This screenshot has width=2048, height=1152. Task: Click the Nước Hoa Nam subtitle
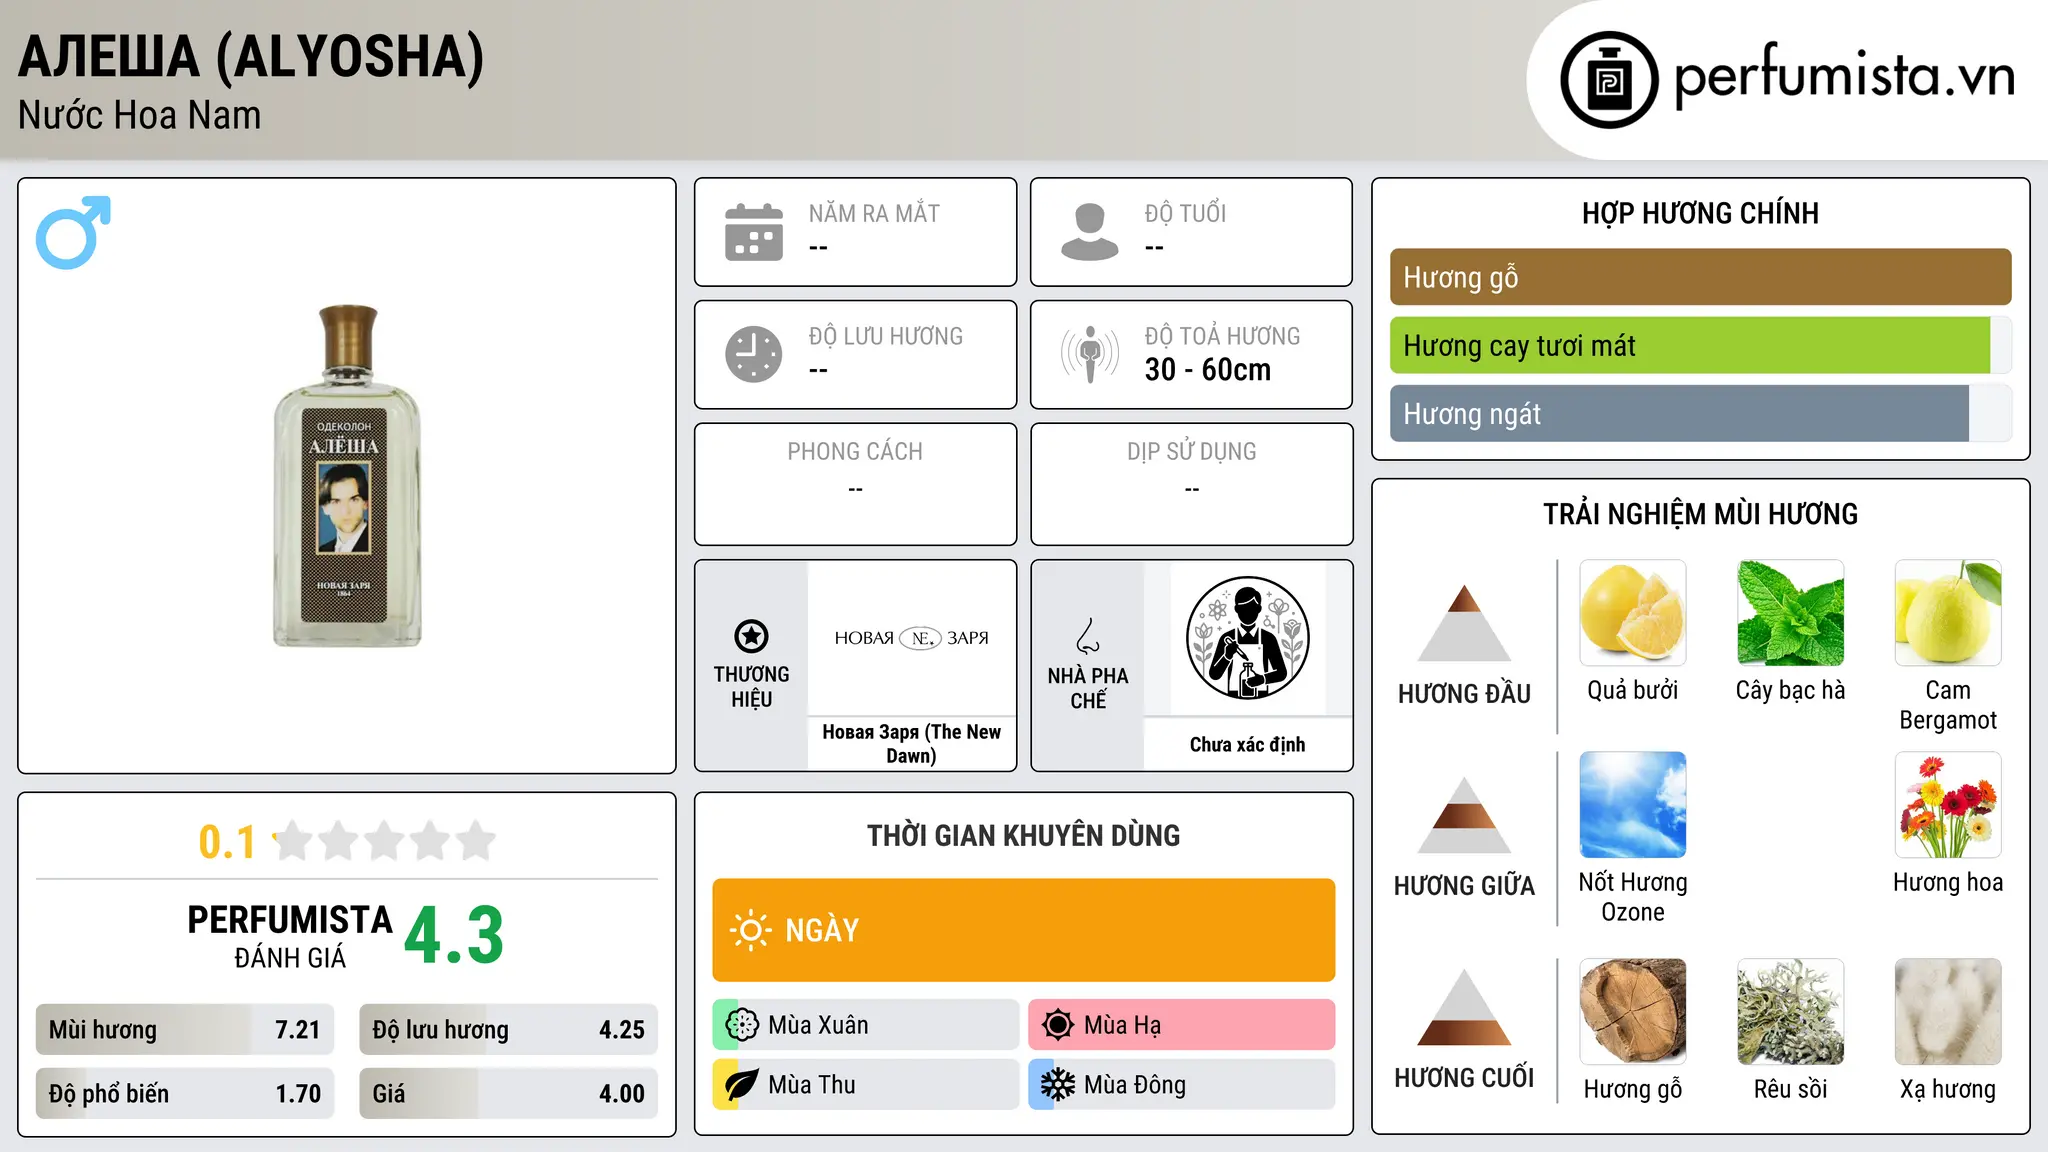[x=139, y=115]
